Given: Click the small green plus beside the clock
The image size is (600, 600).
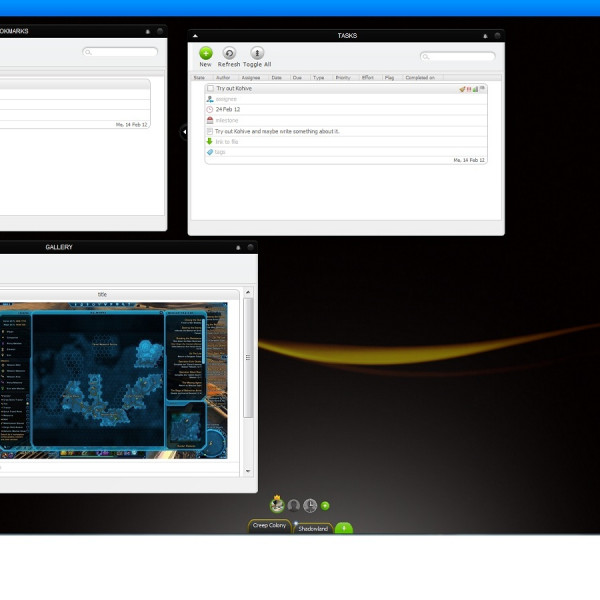Looking at the screenshot, I should point(325,506).
